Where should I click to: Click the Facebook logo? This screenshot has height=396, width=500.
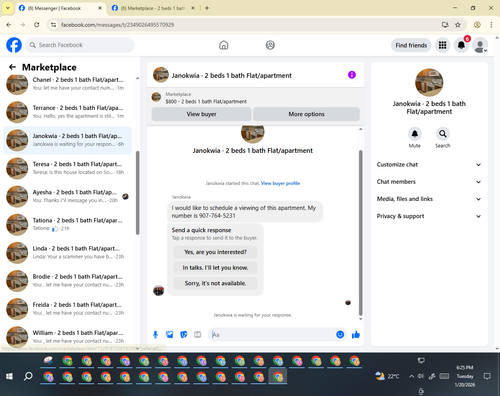[x=14, y=45]
